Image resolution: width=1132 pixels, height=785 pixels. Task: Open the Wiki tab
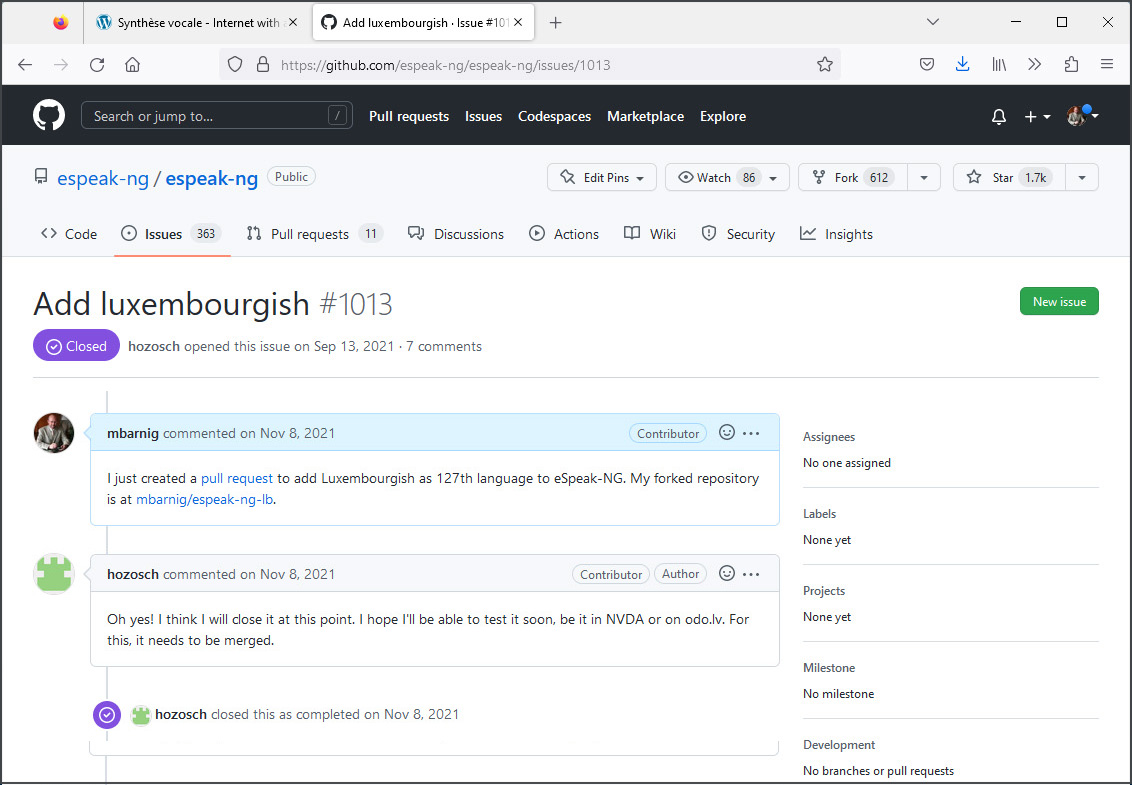(650, 234)
